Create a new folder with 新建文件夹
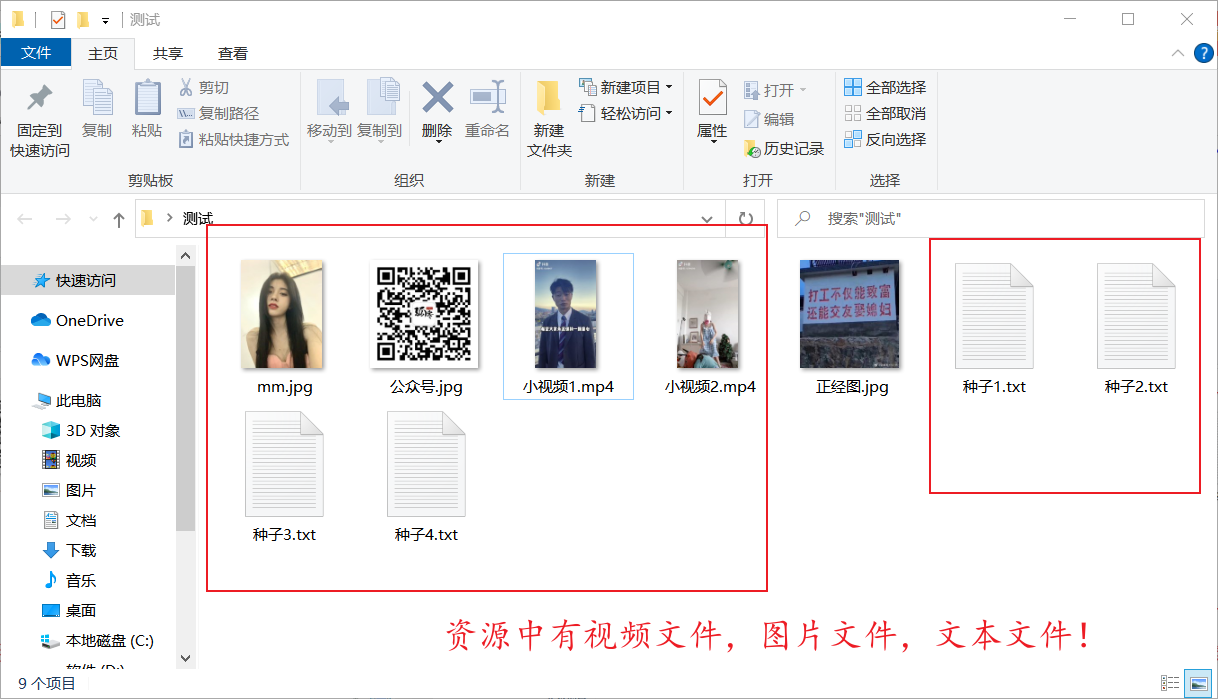Viewport: 1218px width, 699px height. pos(549,119)
